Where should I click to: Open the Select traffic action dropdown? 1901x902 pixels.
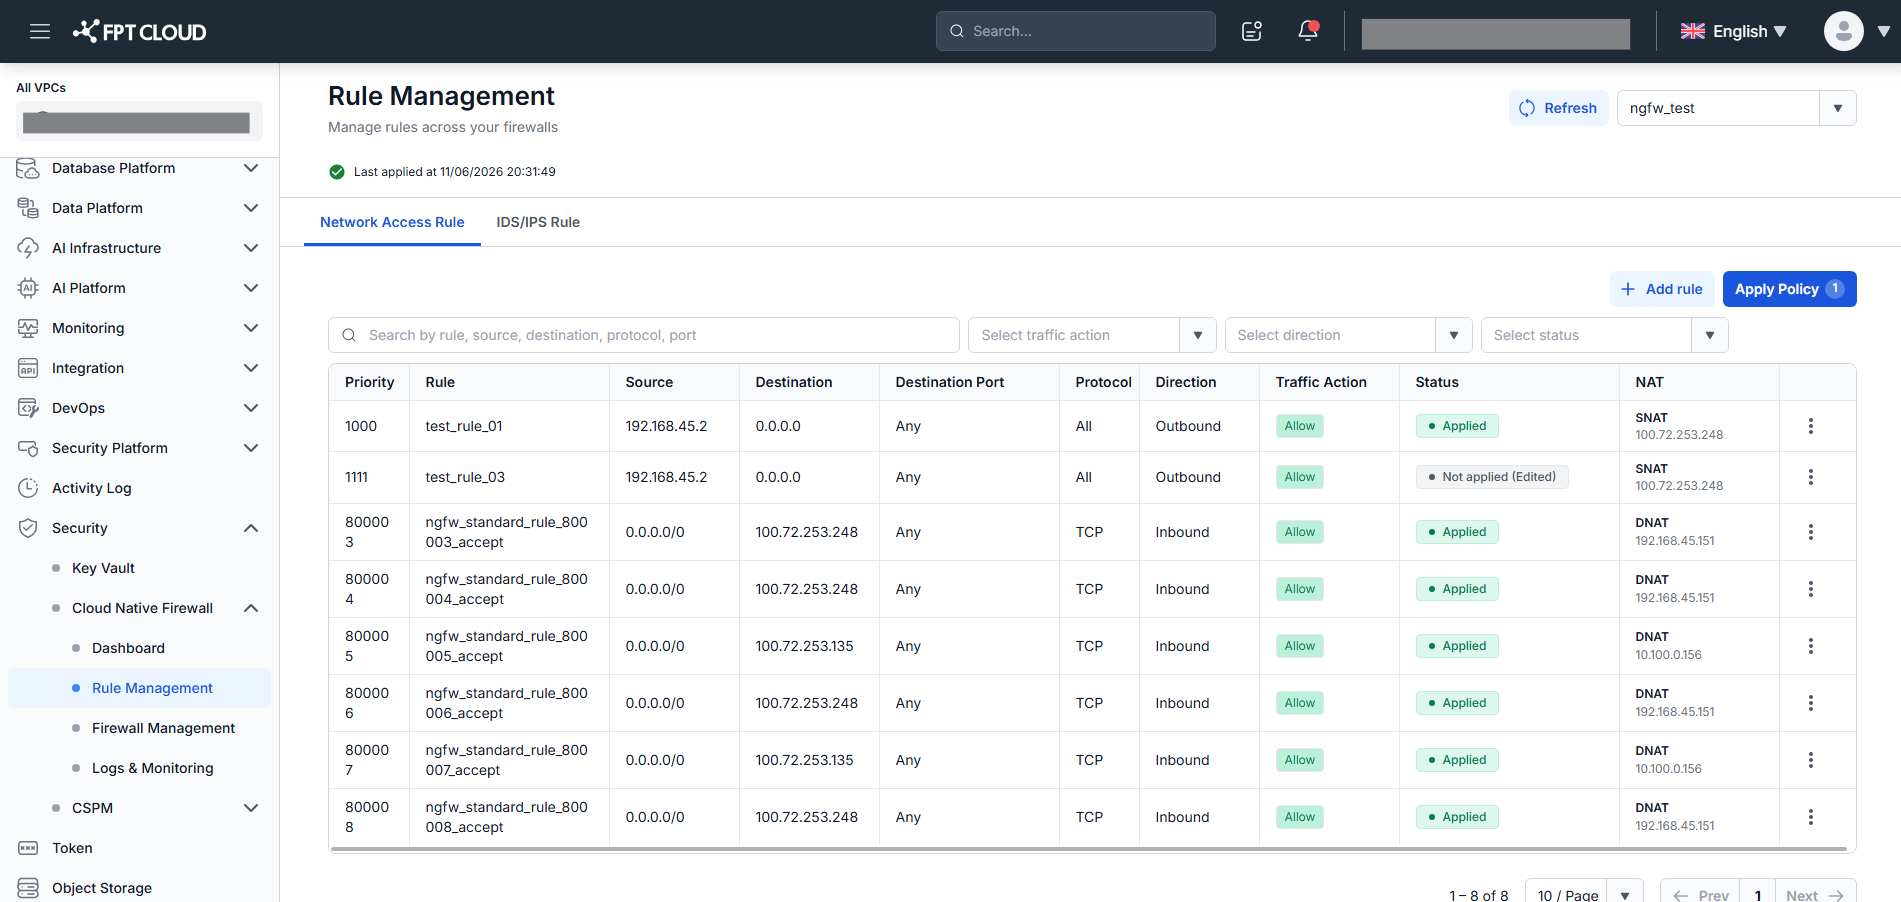[1092, 335]
